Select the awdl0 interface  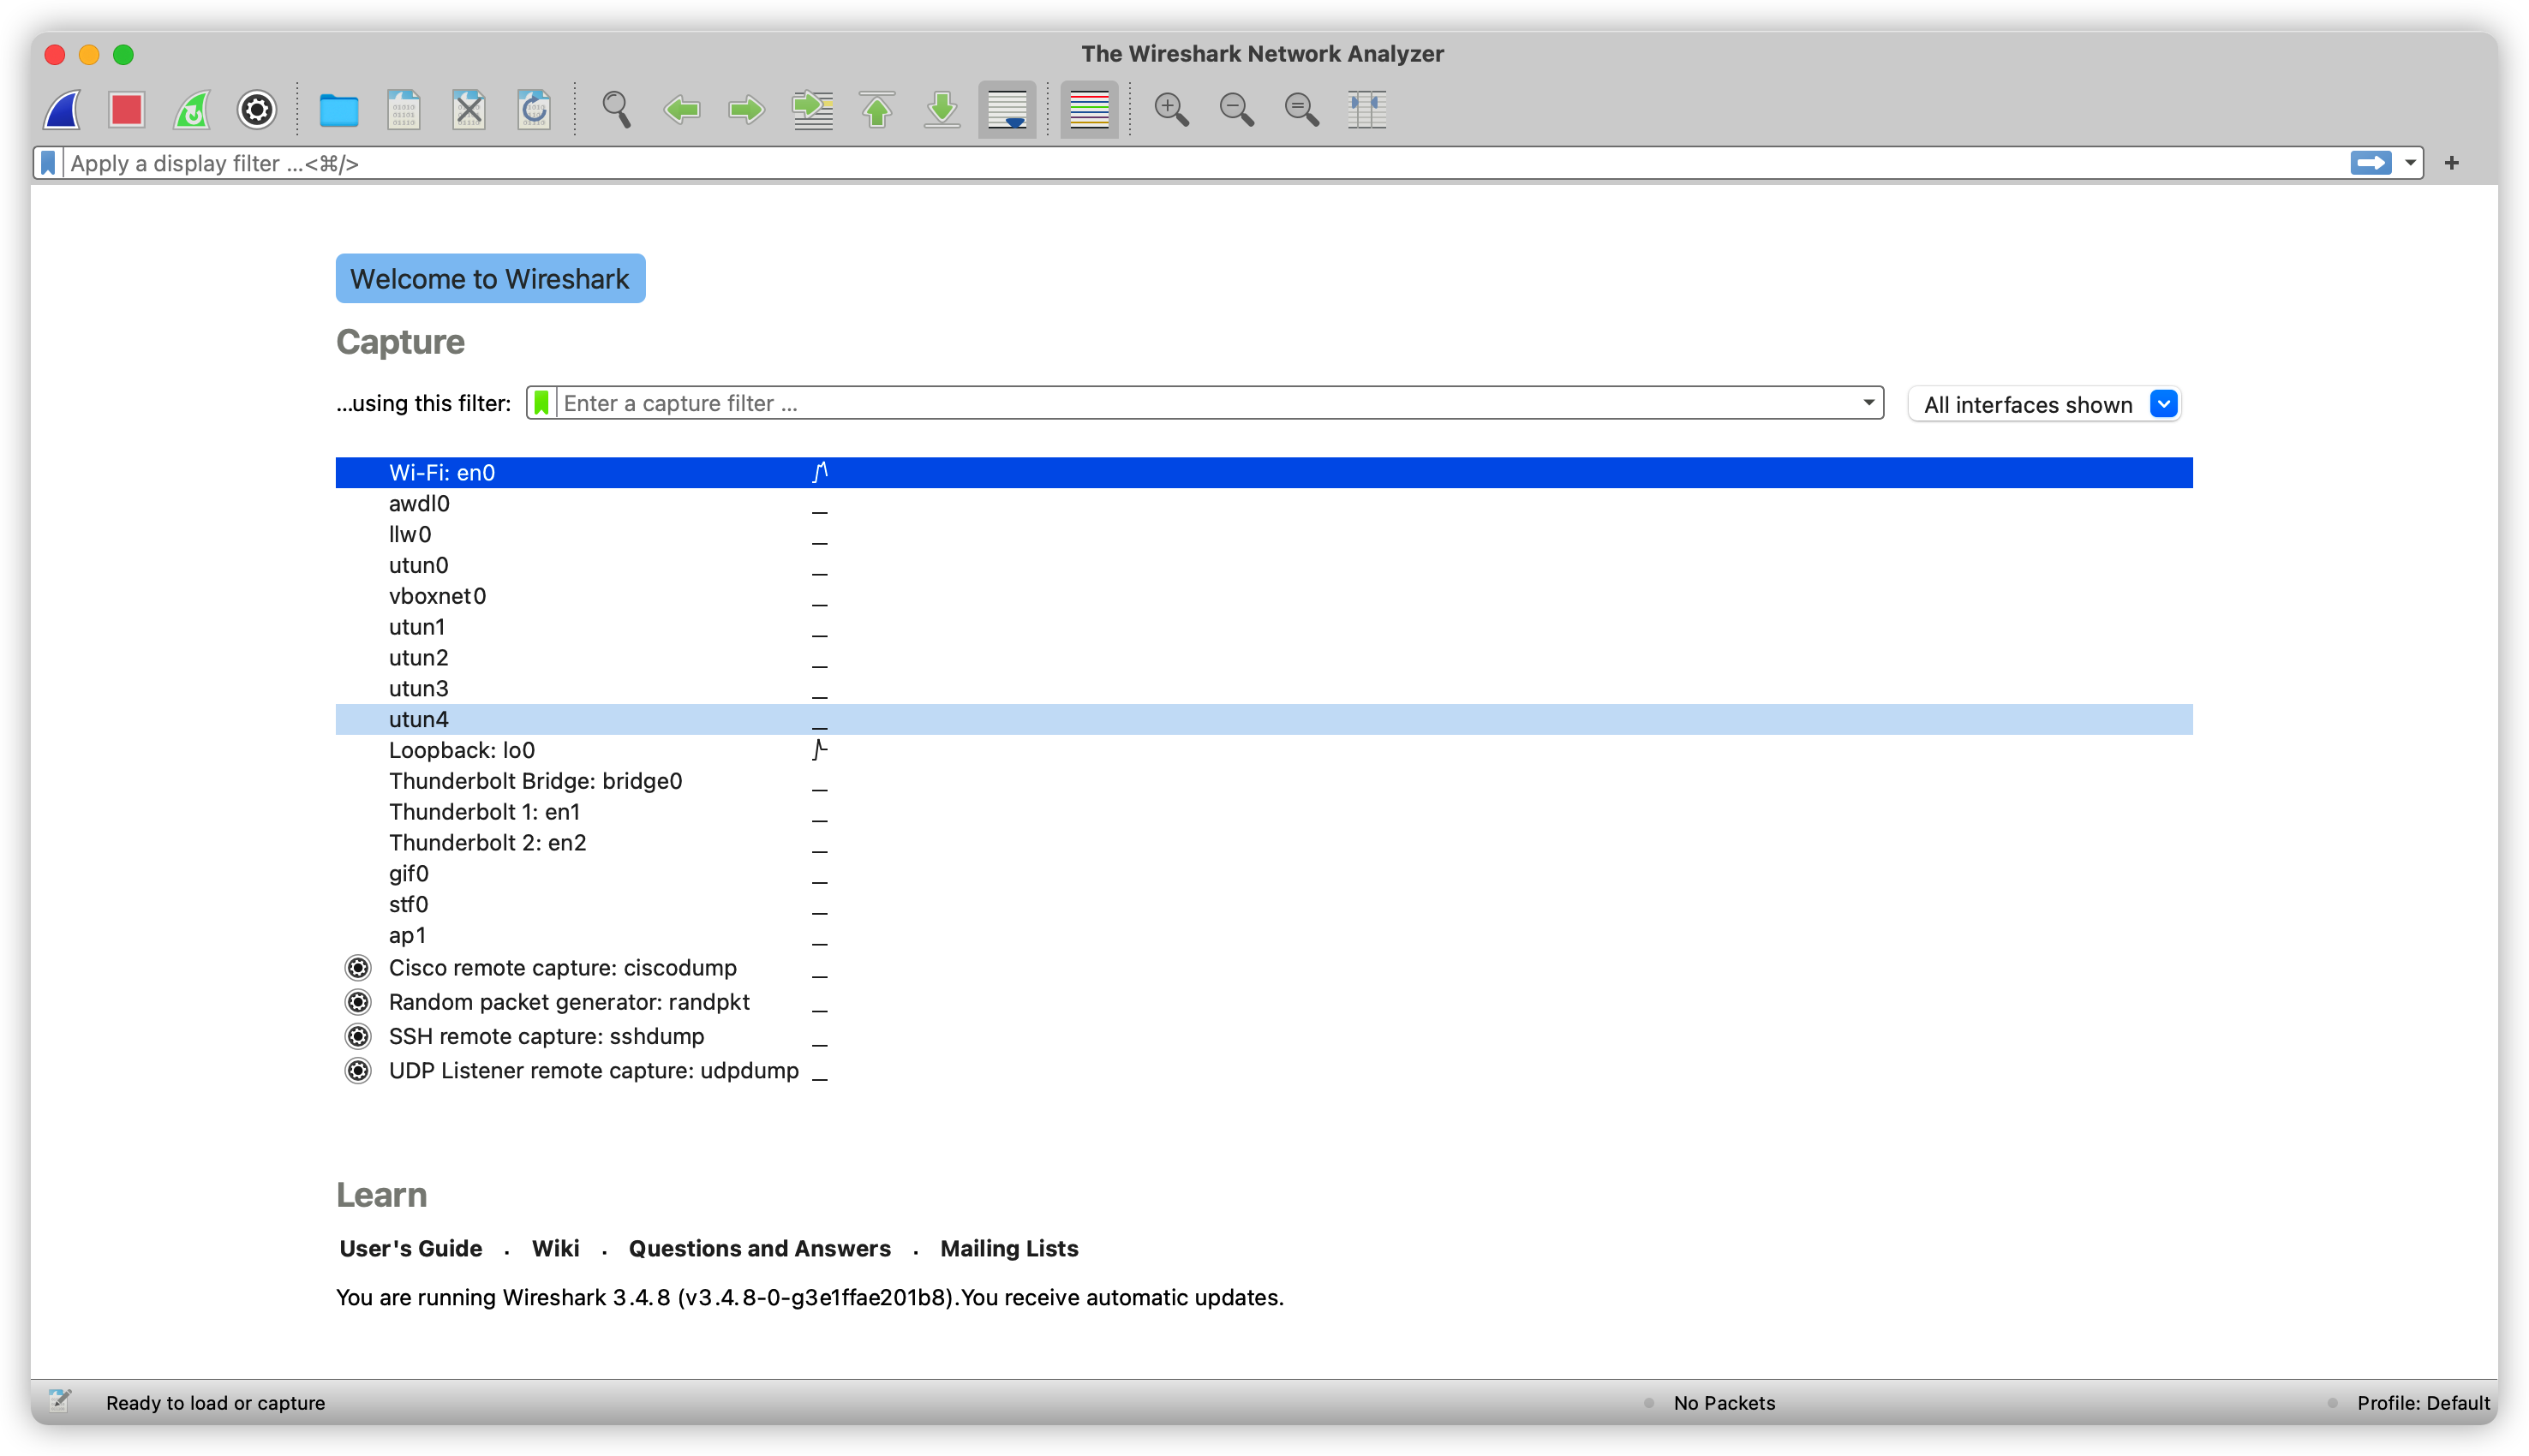click(x=1264, y=503)
